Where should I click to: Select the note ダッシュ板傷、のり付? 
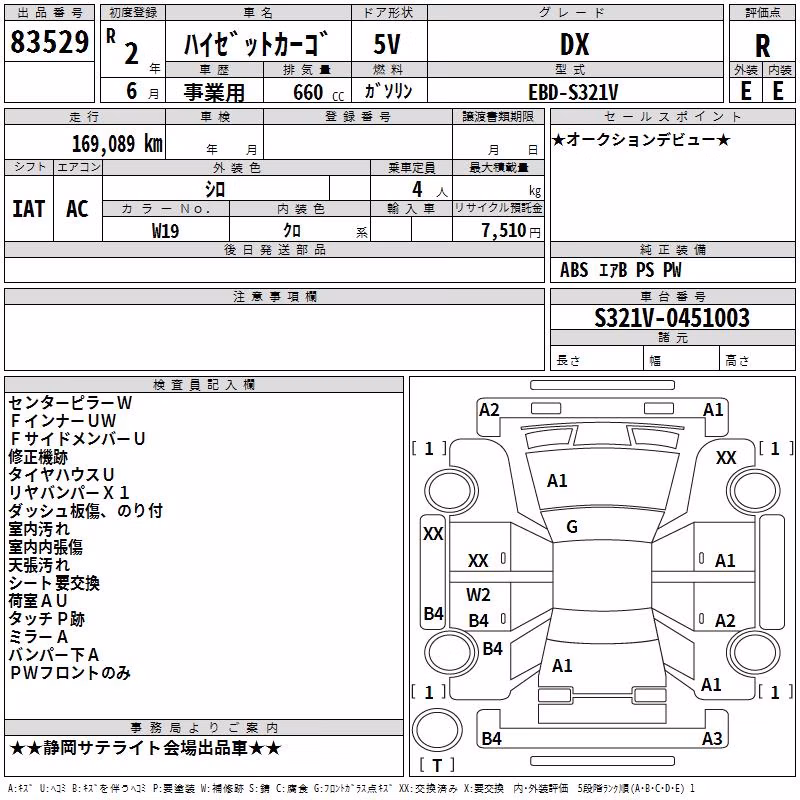tap(85, 511)
